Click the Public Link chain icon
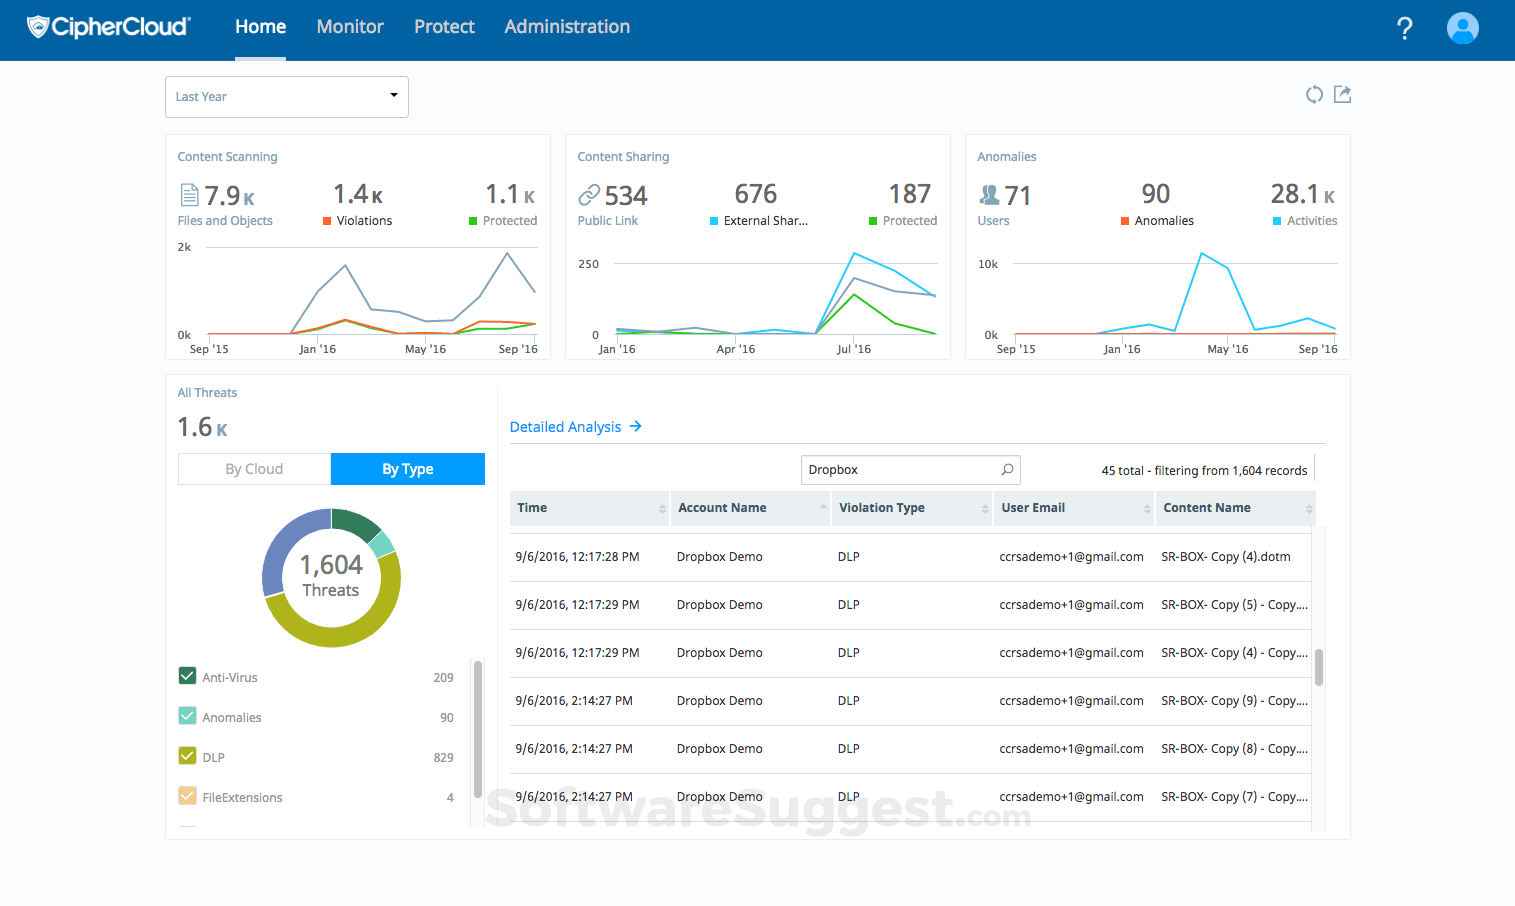The width and height of the screenshot is (1515, 906). [589, 194]
